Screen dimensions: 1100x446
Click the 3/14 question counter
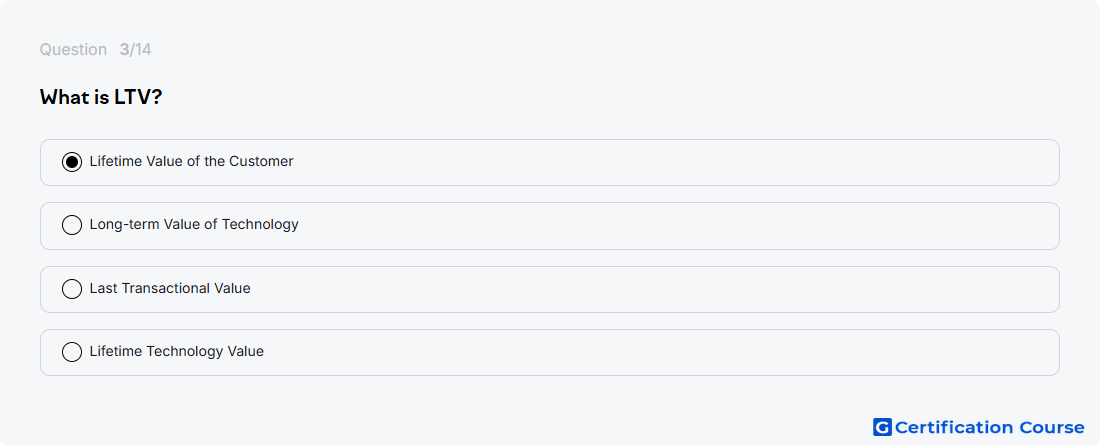(x=135, y=50)
